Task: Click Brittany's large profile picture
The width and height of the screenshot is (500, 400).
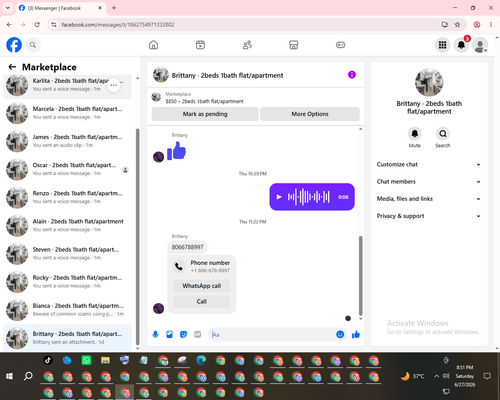Action: click(x=429, y=82)
